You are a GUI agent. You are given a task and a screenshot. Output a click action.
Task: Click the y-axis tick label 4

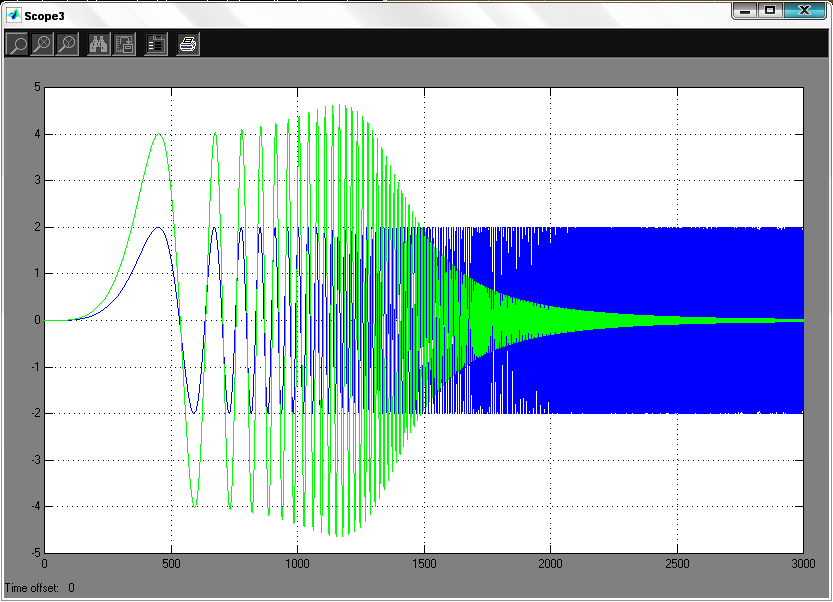(37, 134)
